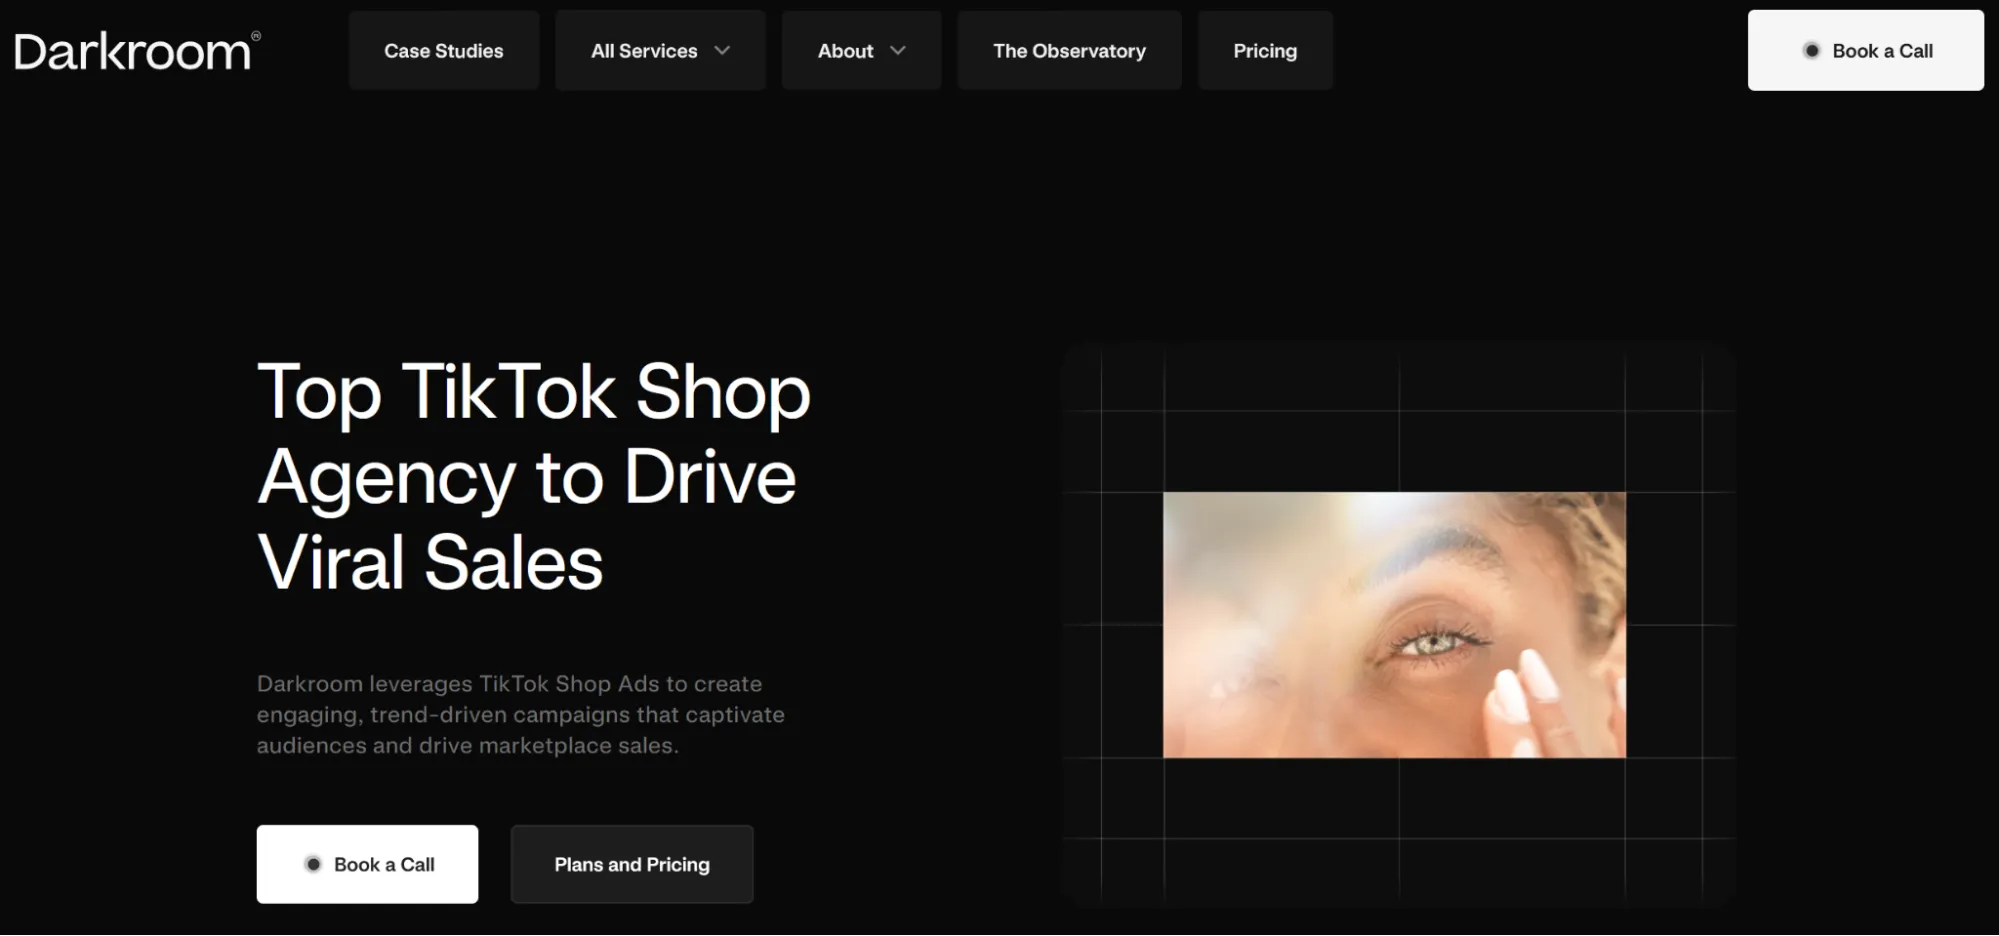Click the Darkroom leverages TikTok Shop Ads paragraph
This screenshot has height=936, width=1999.
click(x=521, y=715)
